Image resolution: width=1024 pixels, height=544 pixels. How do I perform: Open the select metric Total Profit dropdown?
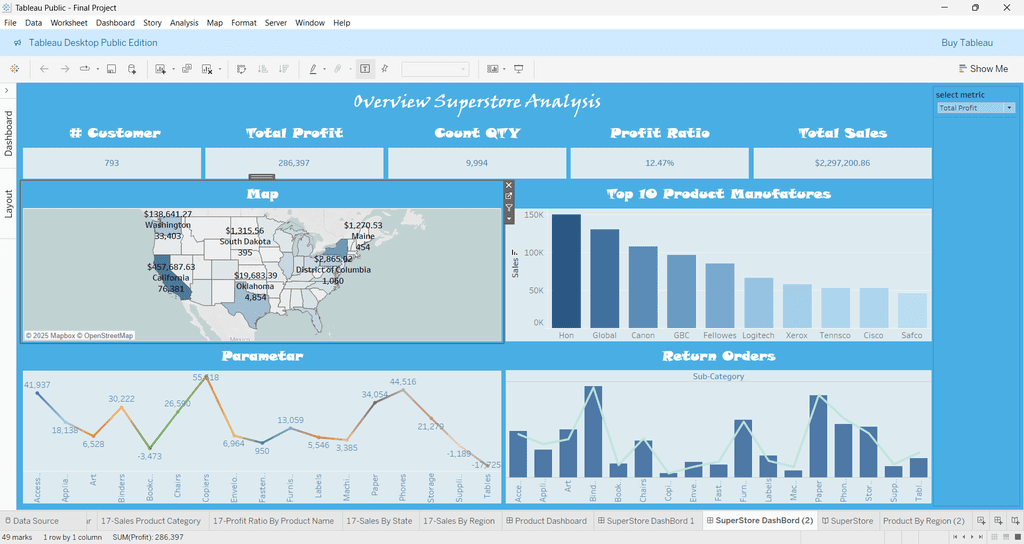click(976, 108)
